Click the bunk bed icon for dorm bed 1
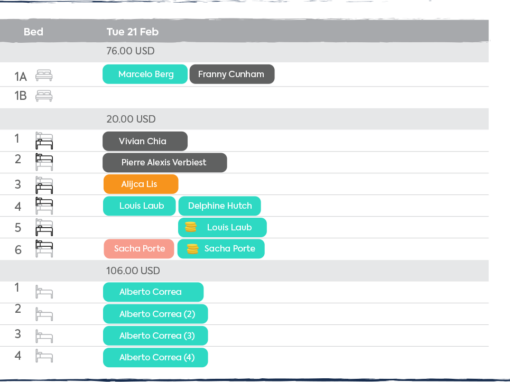The image size is (510, 382). (44, 141)
